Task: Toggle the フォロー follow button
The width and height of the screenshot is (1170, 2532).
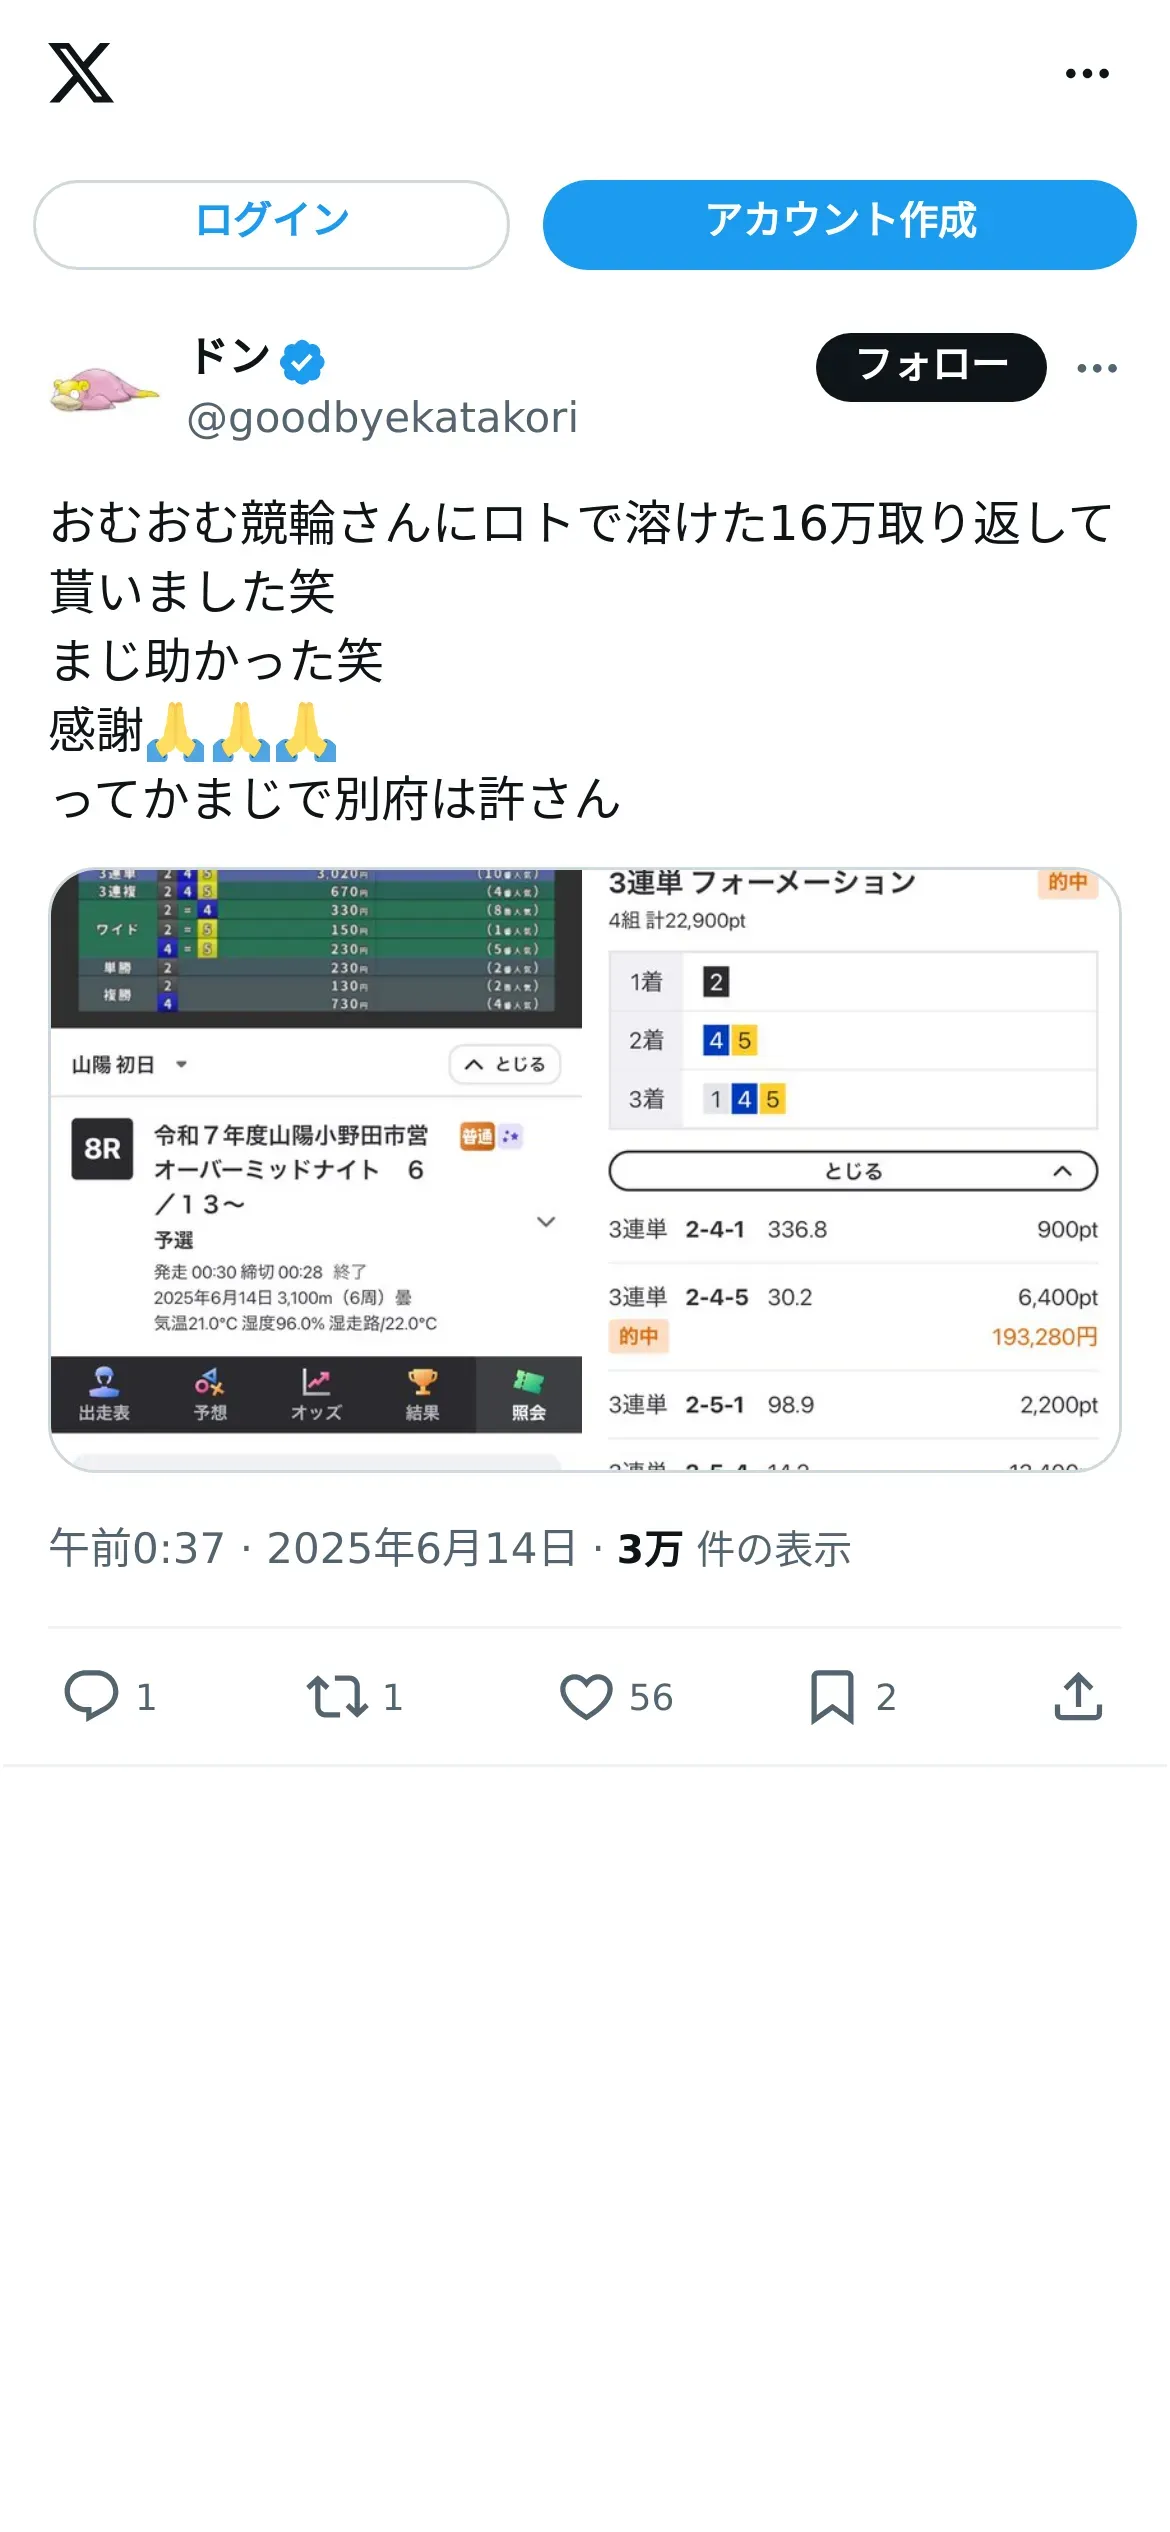Action: (x=931, y=367)
